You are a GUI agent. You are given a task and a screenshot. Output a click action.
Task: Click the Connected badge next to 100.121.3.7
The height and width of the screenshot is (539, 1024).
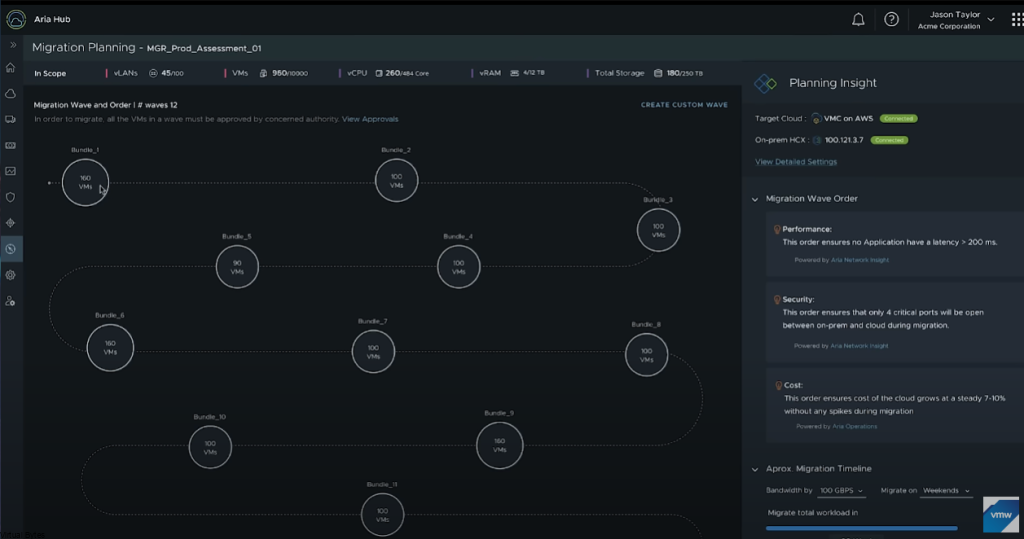tap(889, 140)
